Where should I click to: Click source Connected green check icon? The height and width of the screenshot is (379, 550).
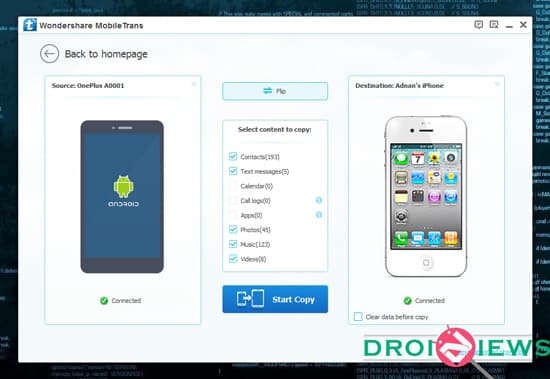104,301
